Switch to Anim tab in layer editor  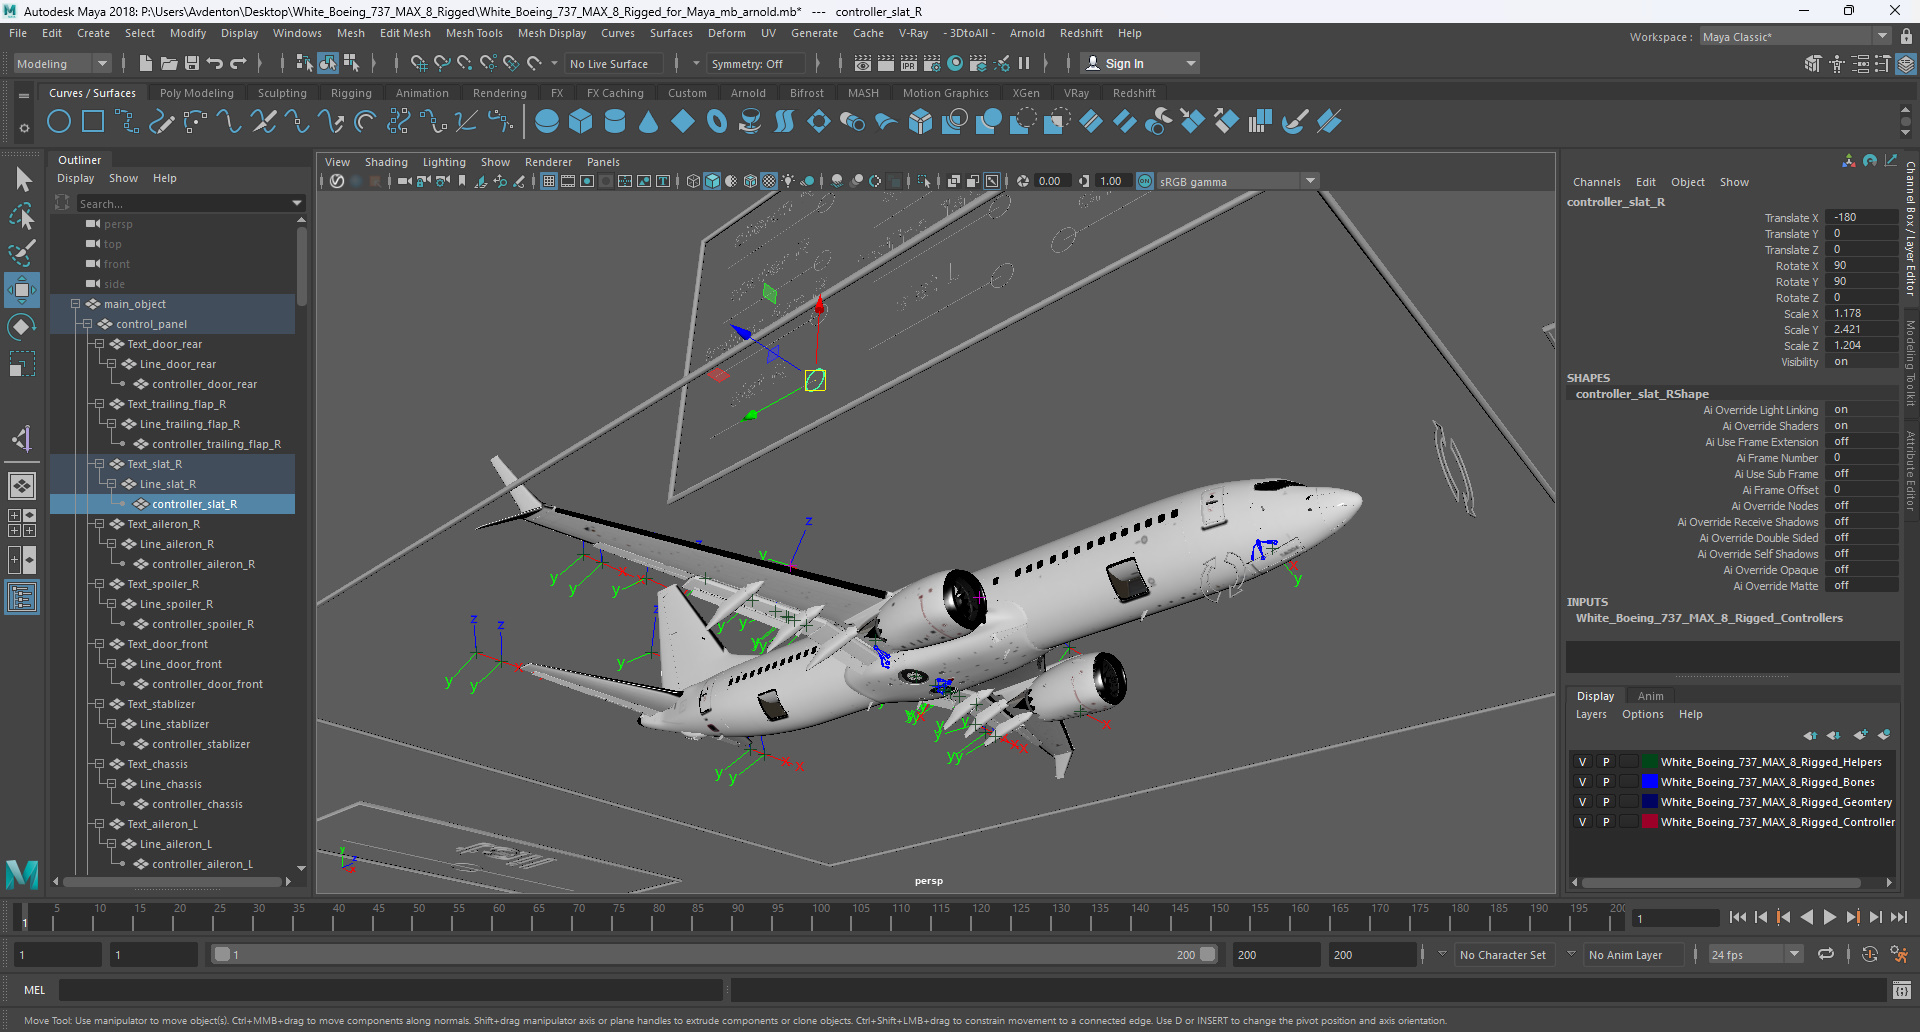tap(1651, 696)
